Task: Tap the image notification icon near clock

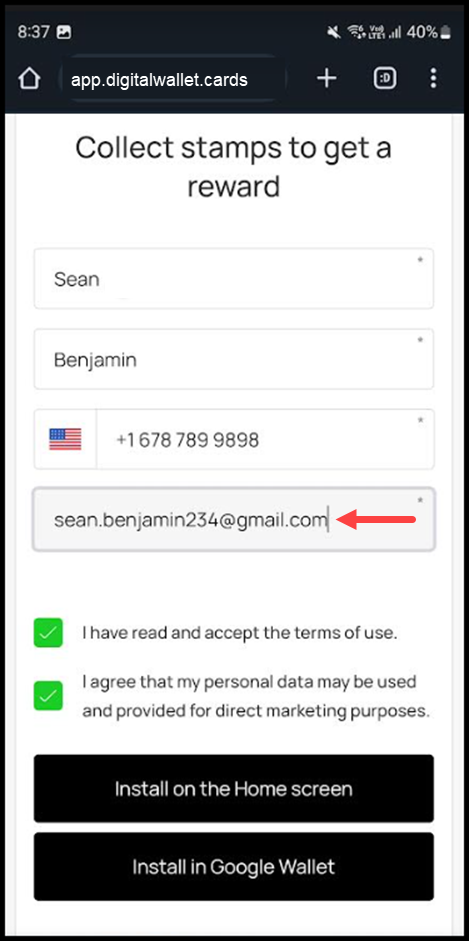Action: pos(64,32)
